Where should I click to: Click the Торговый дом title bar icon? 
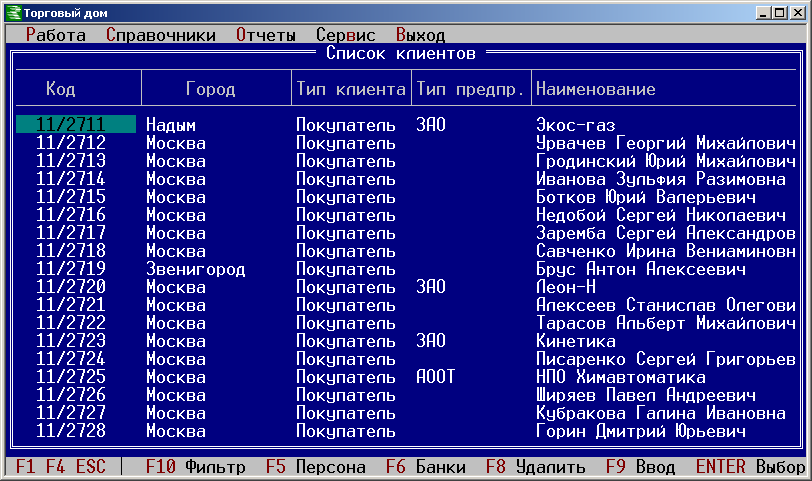click(13, 13)
